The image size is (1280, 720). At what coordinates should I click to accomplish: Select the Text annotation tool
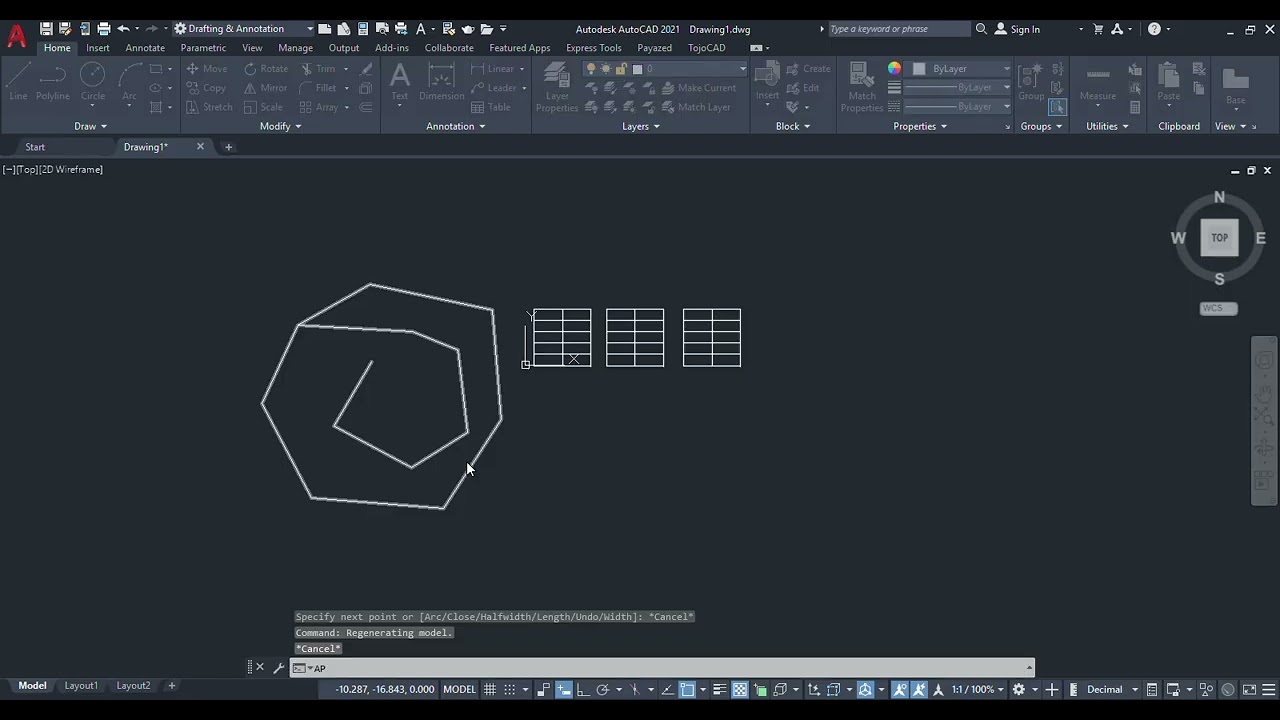(x=400, y=82)
